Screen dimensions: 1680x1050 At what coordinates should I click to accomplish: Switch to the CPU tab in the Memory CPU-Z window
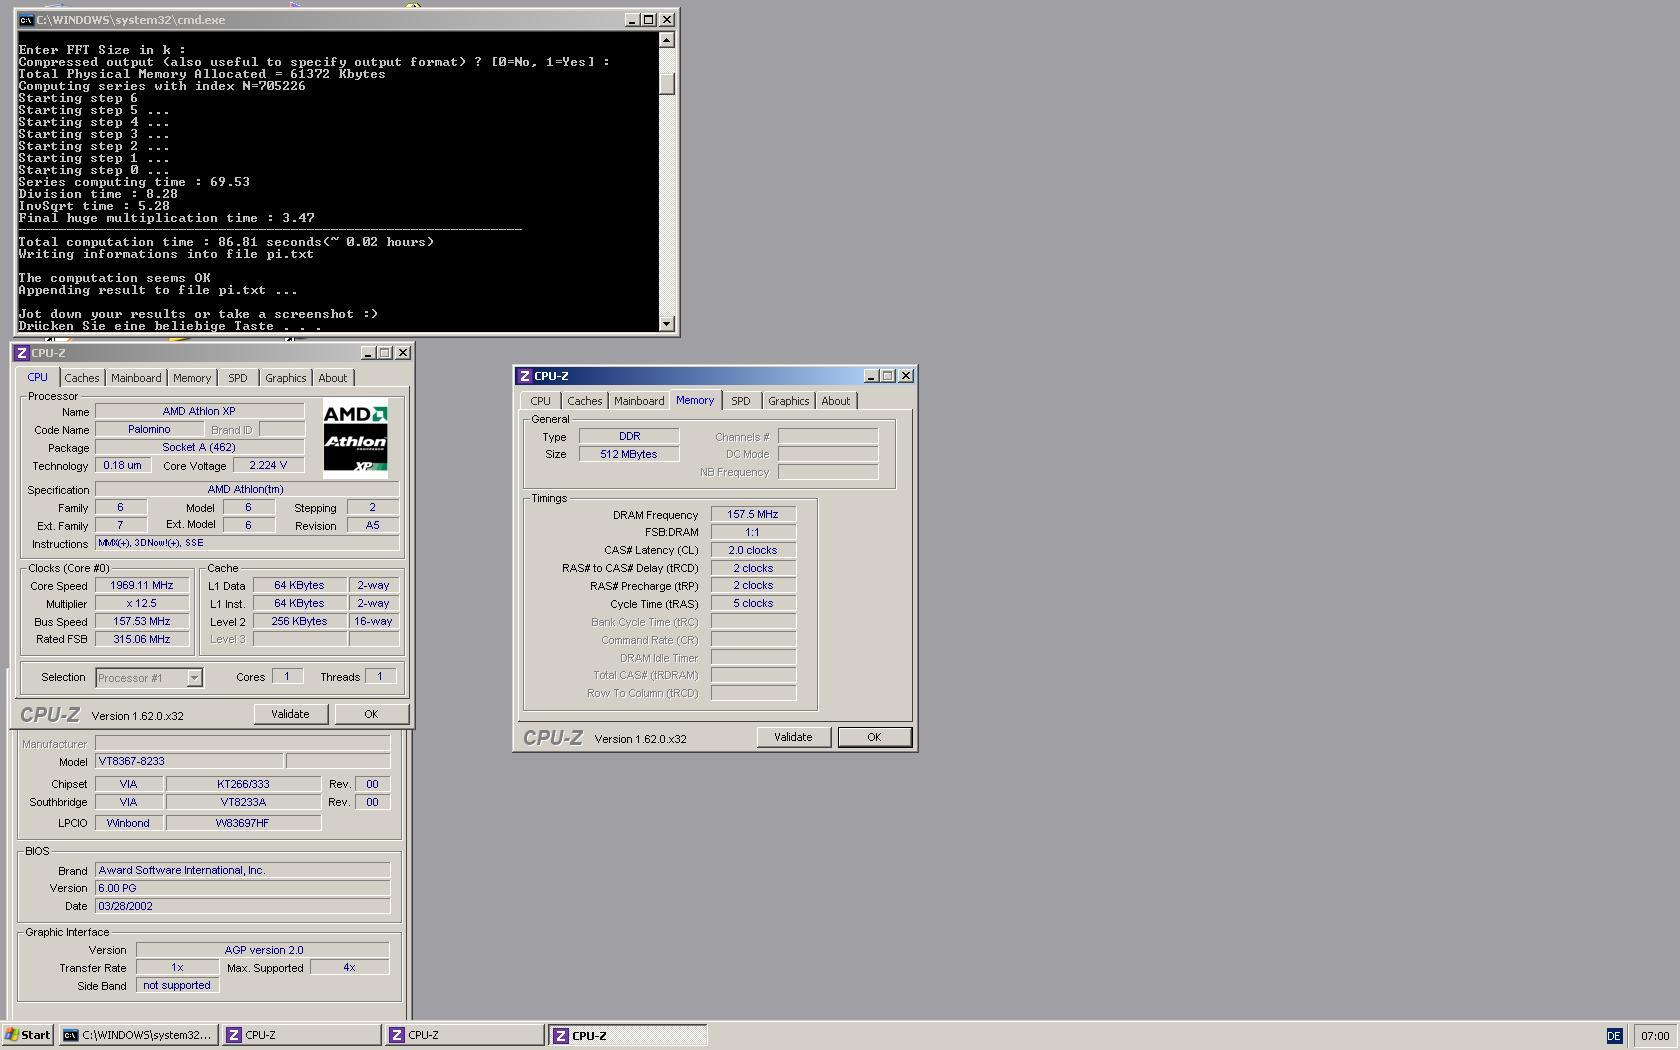(540, 401)
